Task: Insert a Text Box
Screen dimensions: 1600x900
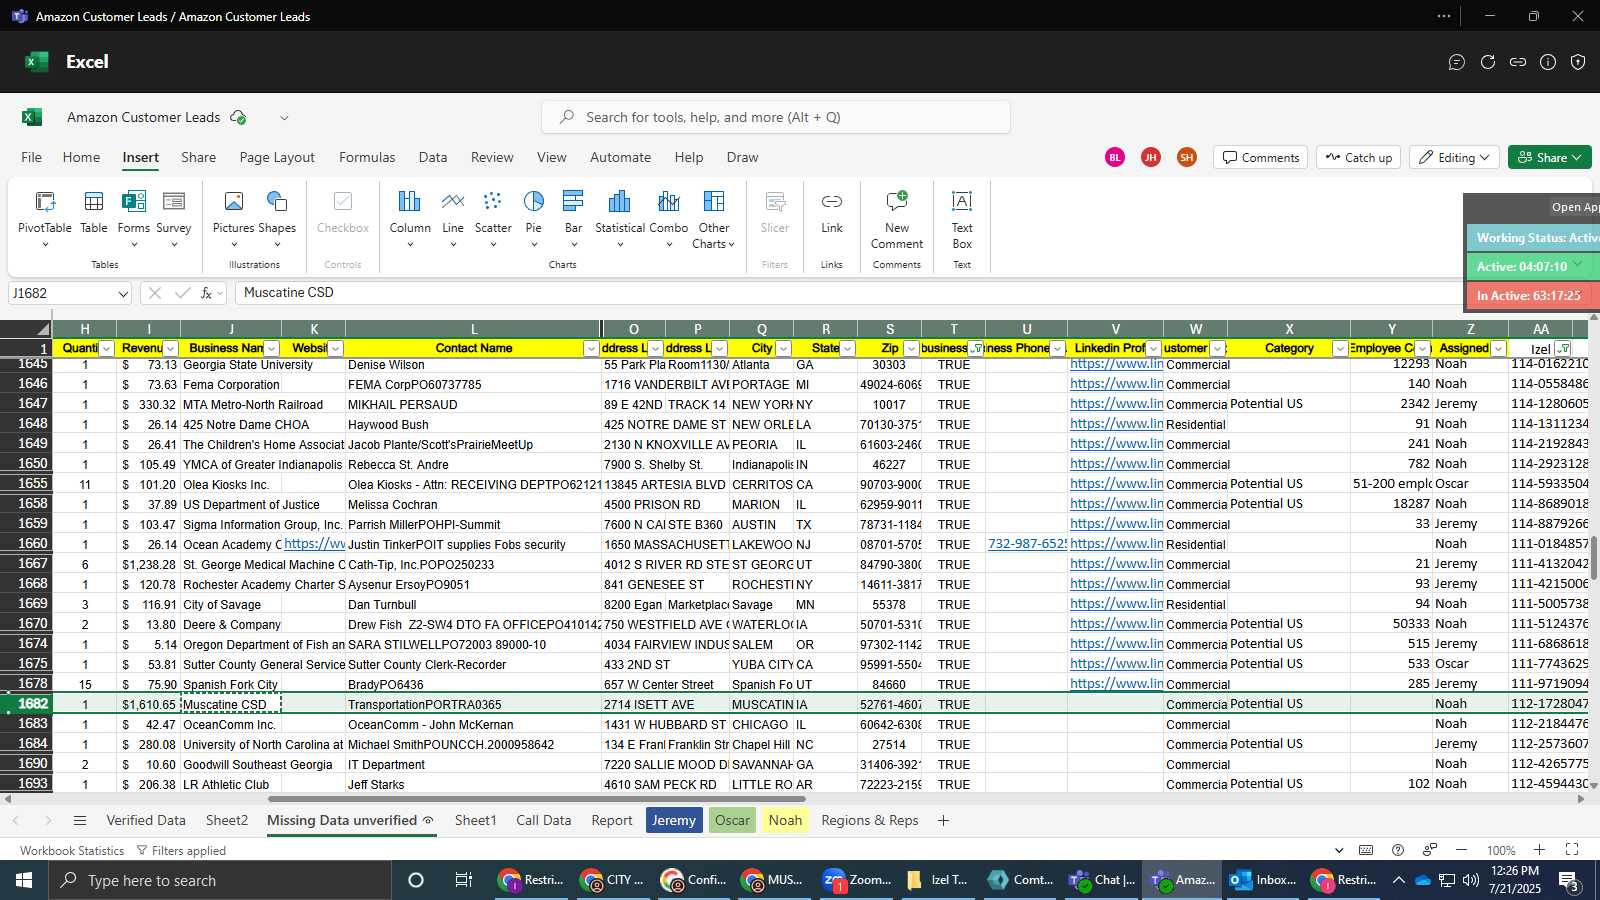Action: click(962, 220)
